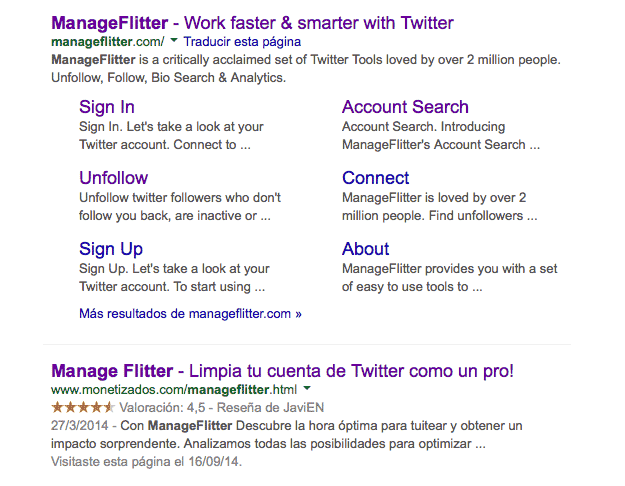Open the Sign Up sitelink
The height and width of the screenshot is (486, 625).
click(x=110, y=249)
